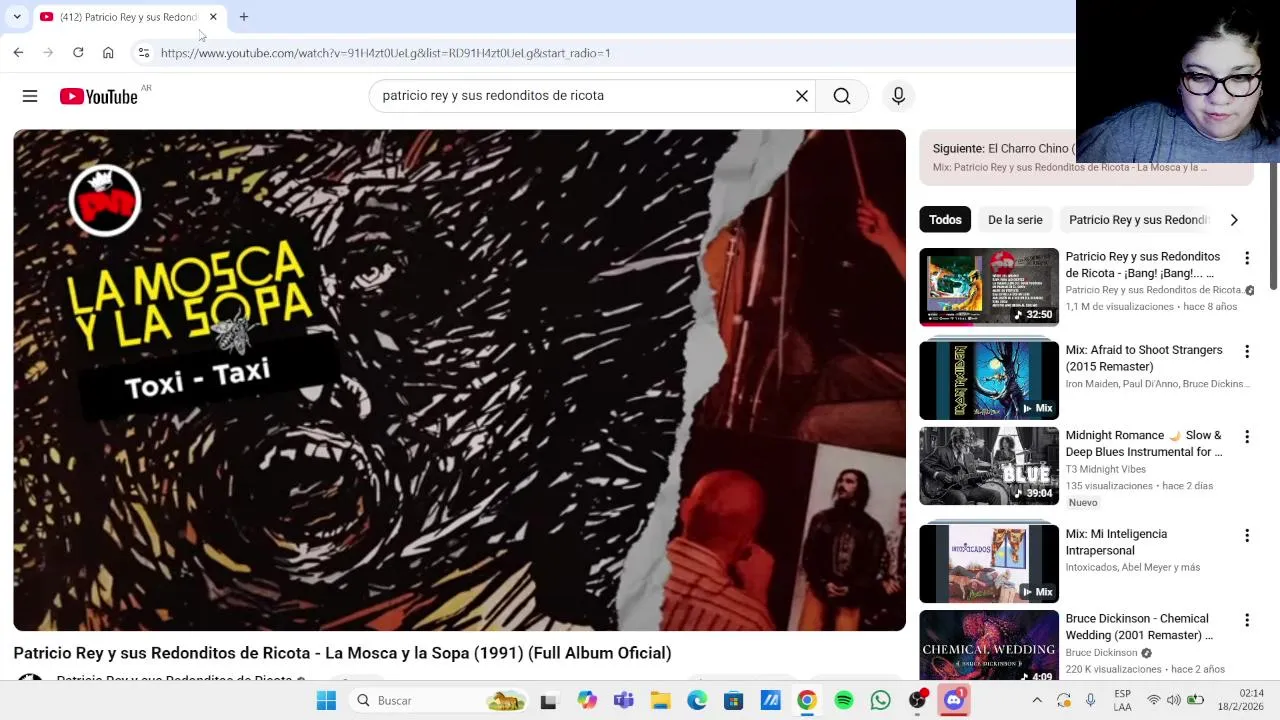Launch Copilot from the taskbar
This screenshot has width=1280, height=720.
click(587, 700)
